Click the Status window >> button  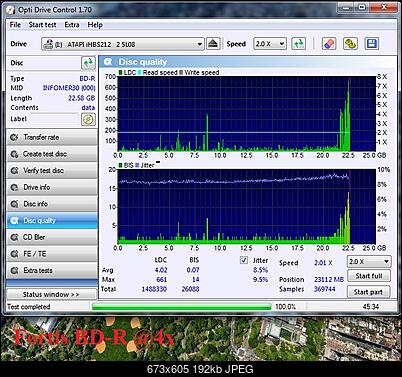[51, 294]
